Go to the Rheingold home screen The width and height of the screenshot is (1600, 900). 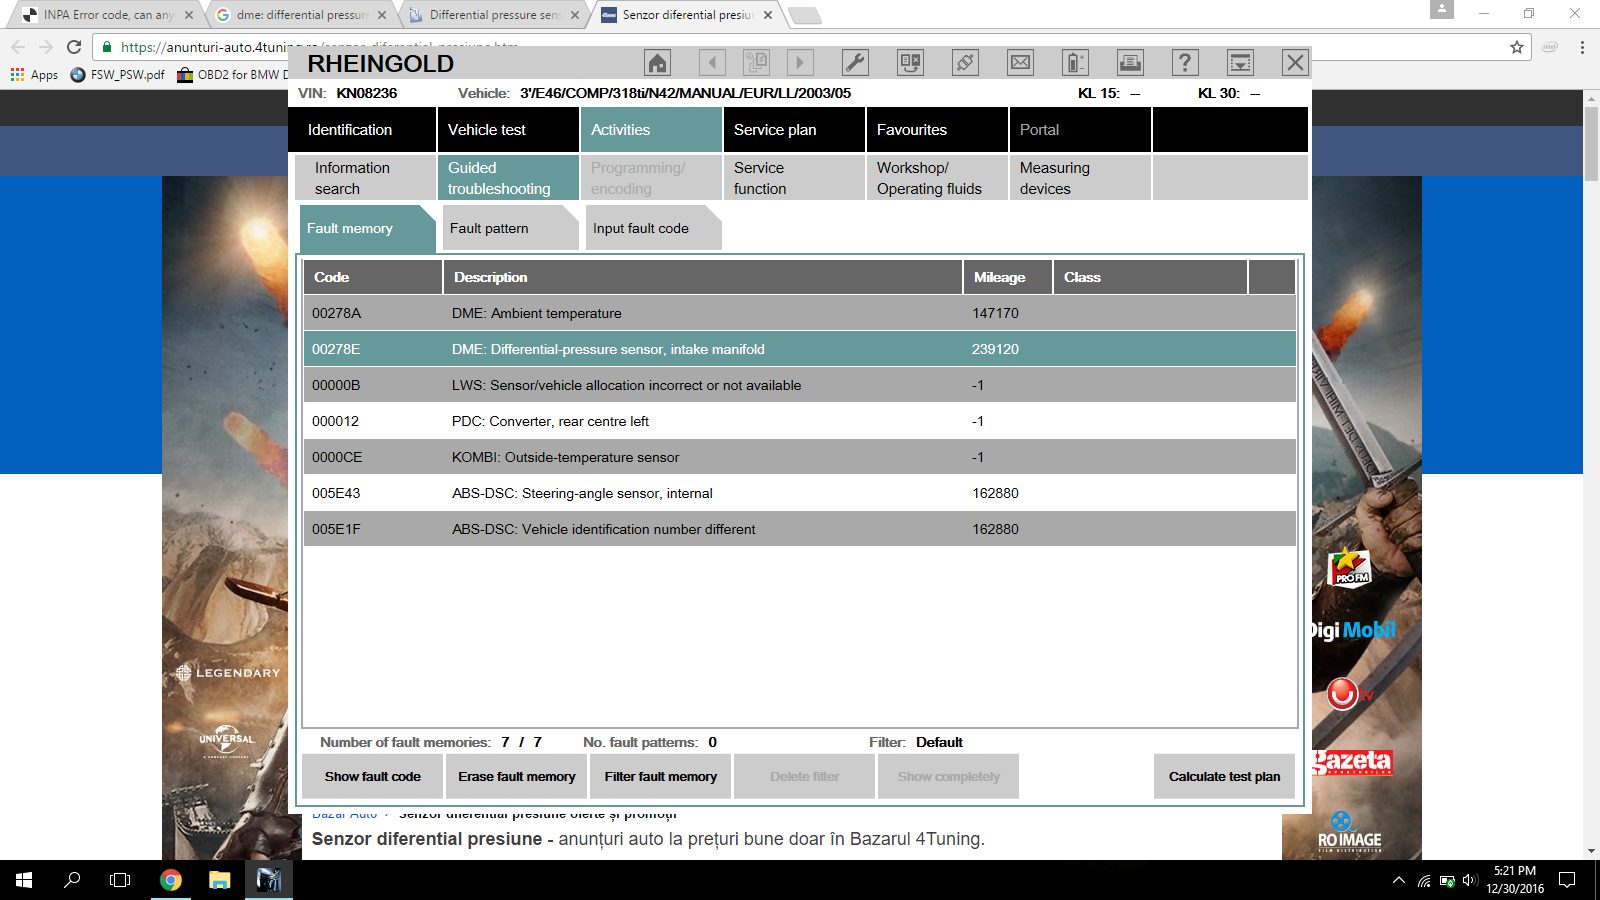pos(657,63)
